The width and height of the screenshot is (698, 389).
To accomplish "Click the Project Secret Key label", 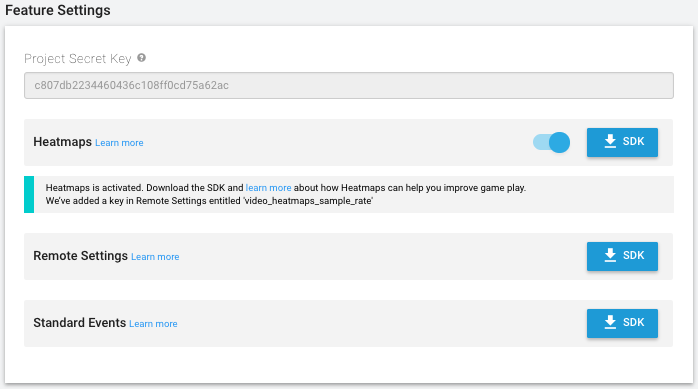I will 78,59.
